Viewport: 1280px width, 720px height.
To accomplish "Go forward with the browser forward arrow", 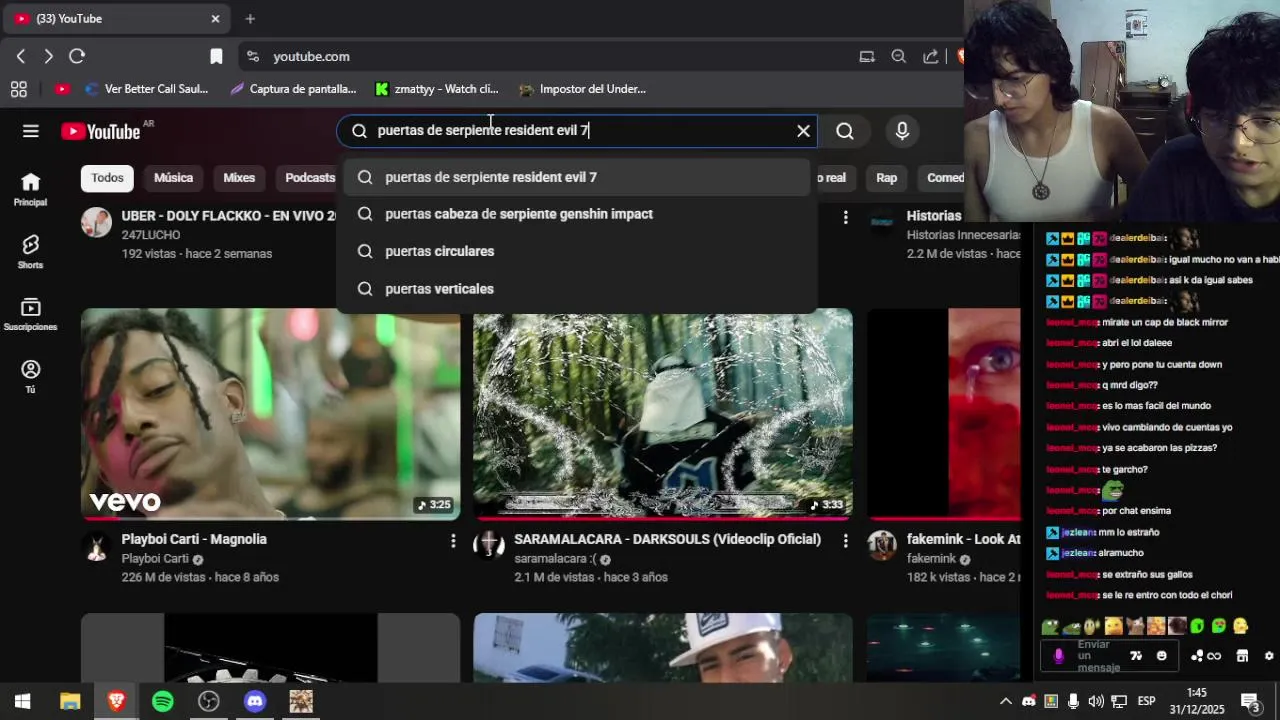I will (48, 57).
